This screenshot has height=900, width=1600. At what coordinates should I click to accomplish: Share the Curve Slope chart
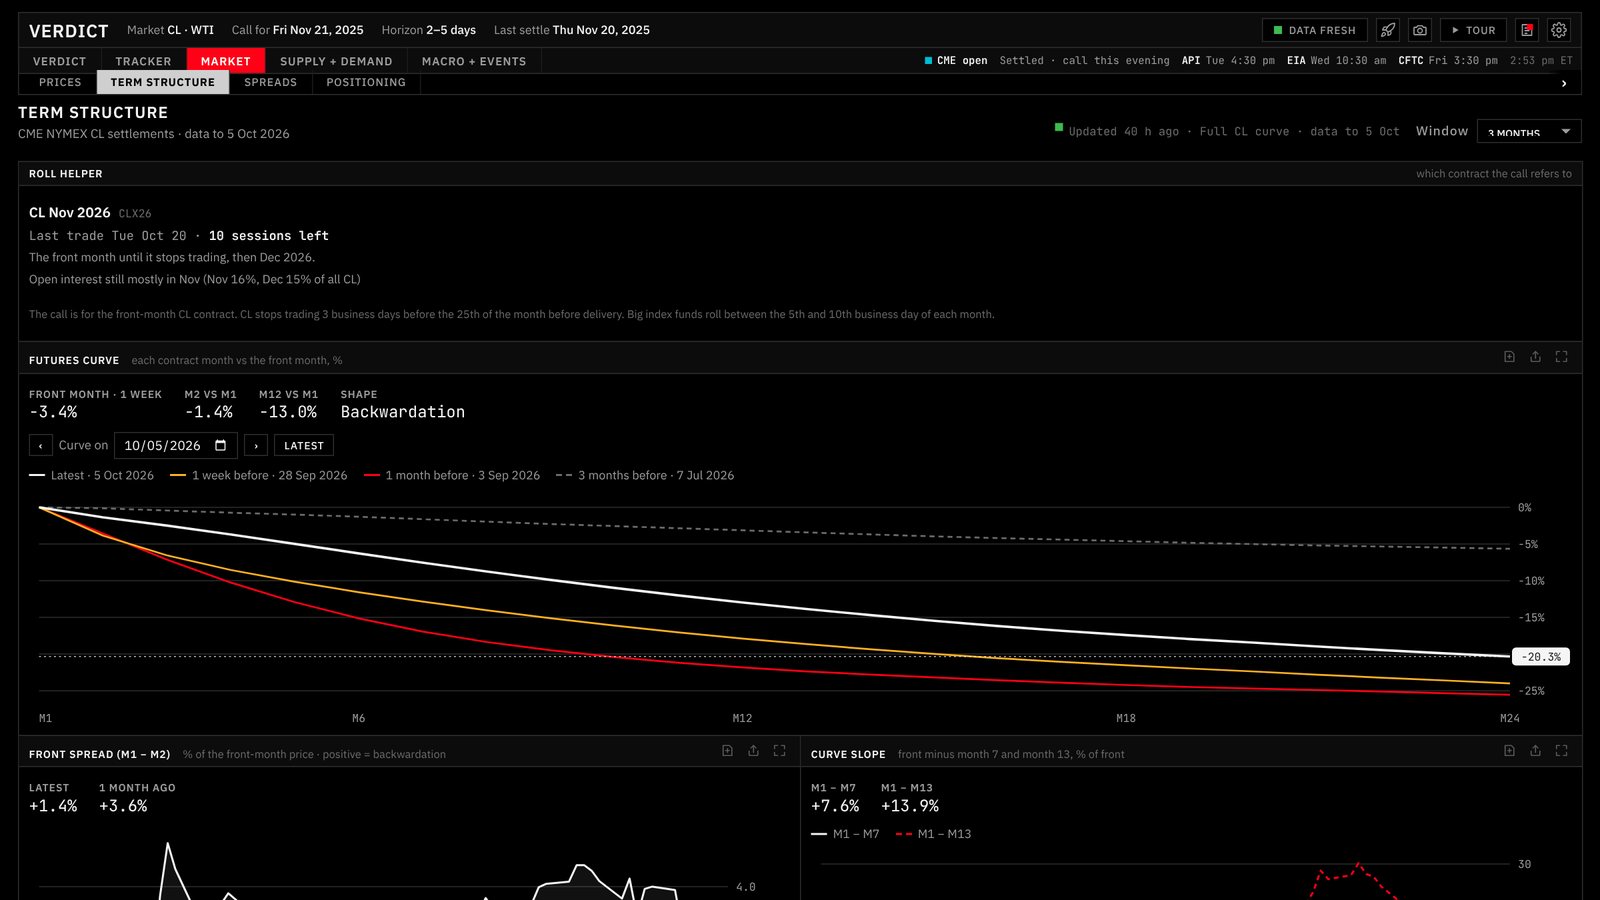(1536, 751)
